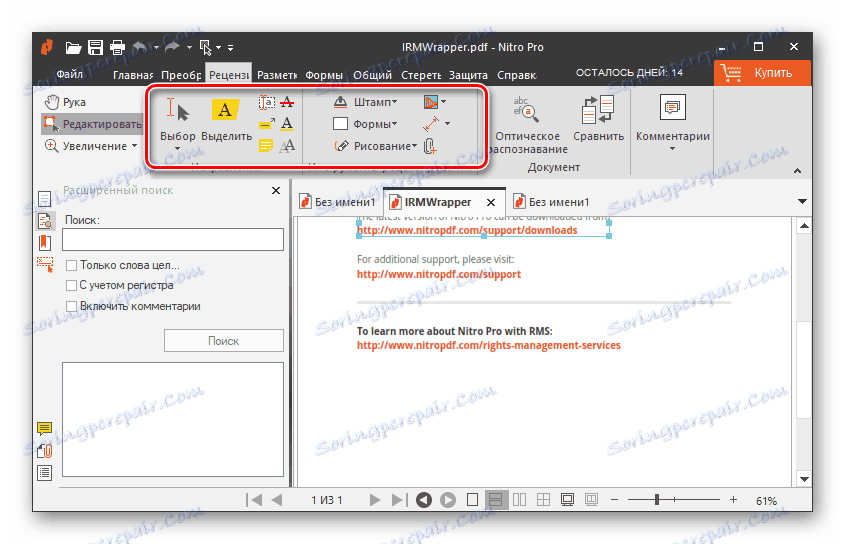Image resolution: width=845 pixels, height=544 pixels.
Task: Open the attachments panel sidebar icon
Action: [x=45, y=451]
